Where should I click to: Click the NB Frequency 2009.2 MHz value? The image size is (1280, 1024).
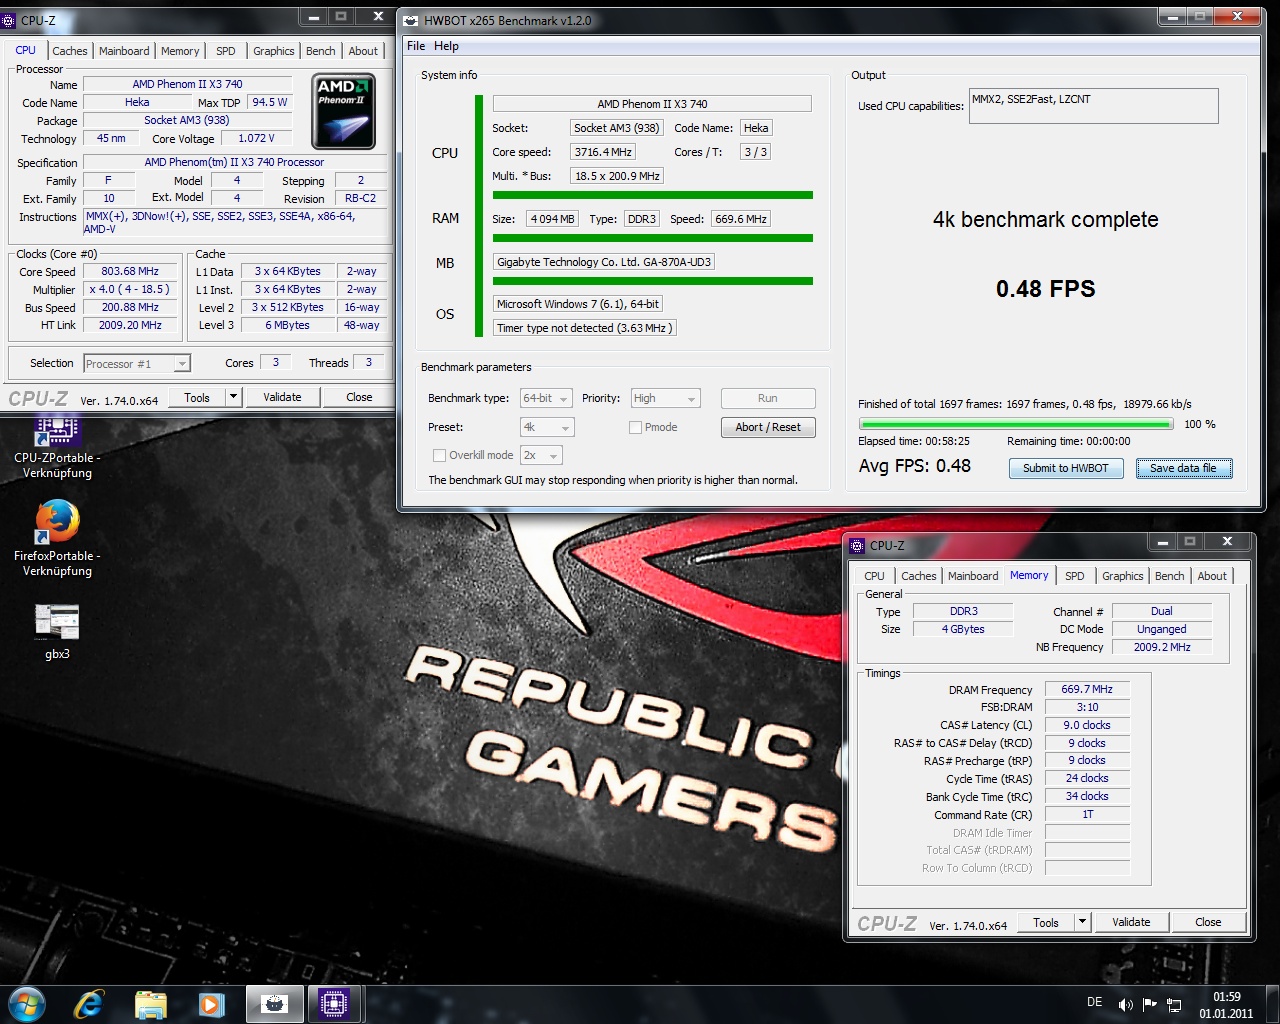coord(1162,647)
